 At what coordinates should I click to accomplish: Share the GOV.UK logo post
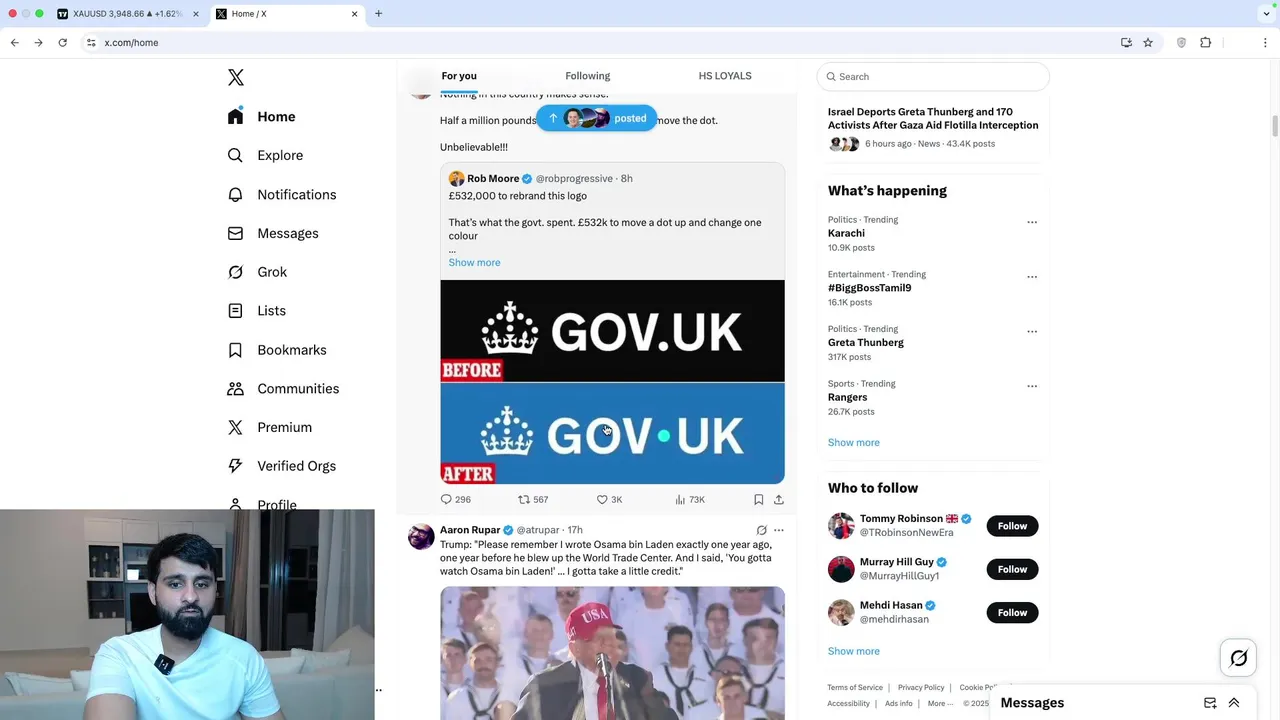(778, 499)
